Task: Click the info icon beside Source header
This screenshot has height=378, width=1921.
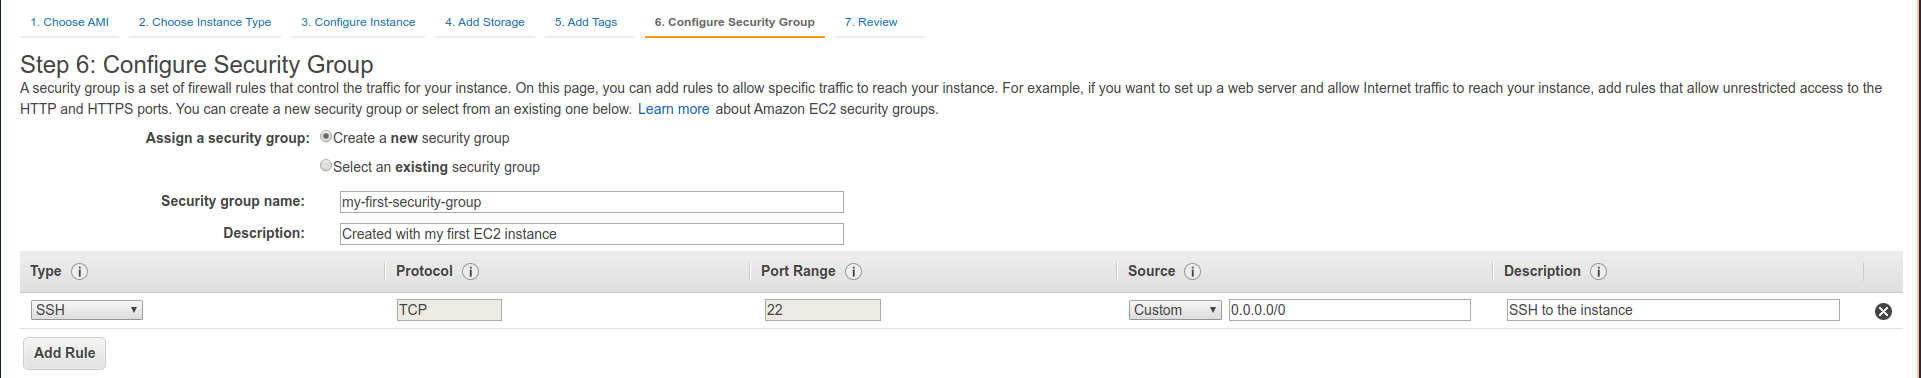Action: point(1192,272)
